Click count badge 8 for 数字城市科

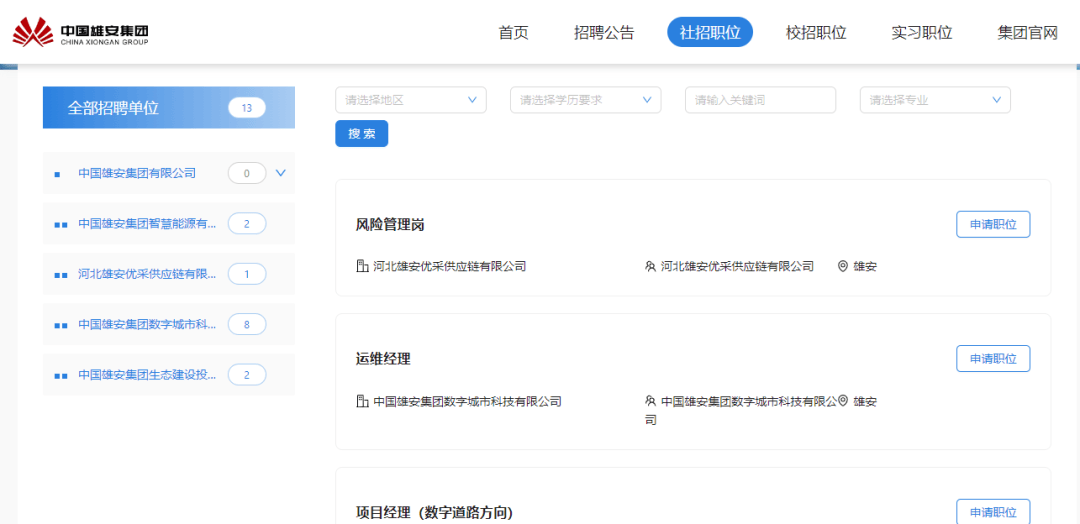pos(247,324)
